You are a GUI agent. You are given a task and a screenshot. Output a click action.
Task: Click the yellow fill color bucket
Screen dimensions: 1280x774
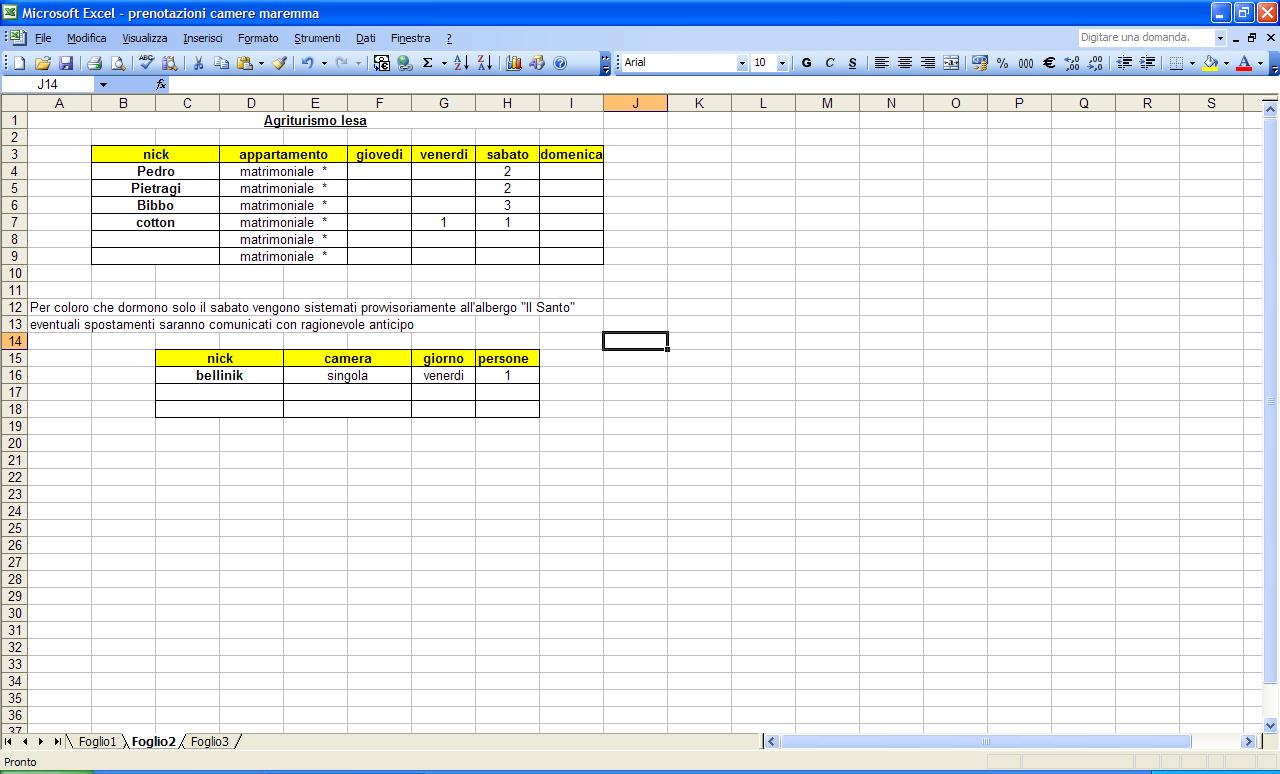[1210, 63]
